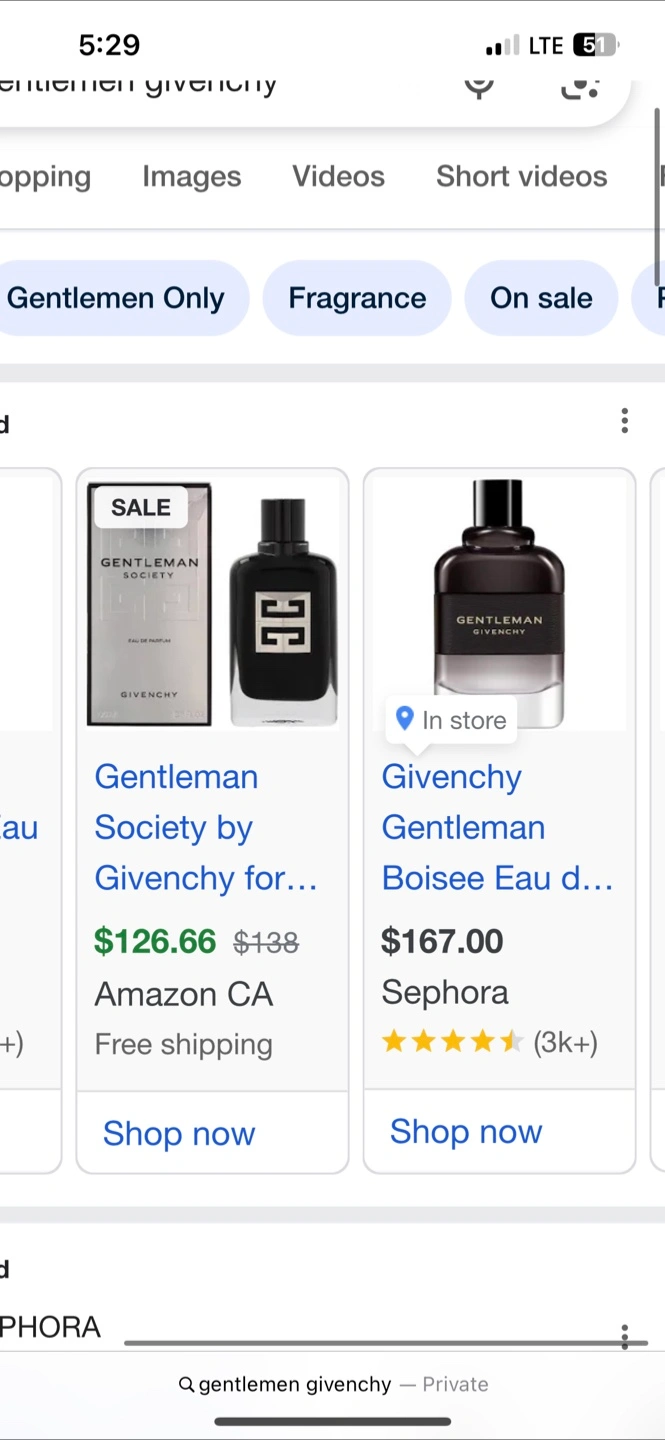
Task: Open the Gentleman Society by Givenchy title link
Action: 206,827
